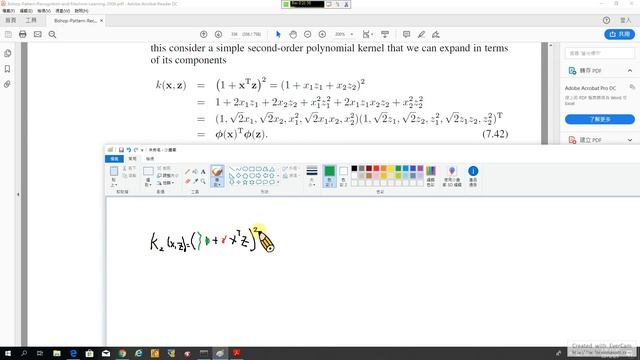The image size is (640, 360).
Task: Open Acrobat Reader taskbar icon
Action: (x=236, y=353)
